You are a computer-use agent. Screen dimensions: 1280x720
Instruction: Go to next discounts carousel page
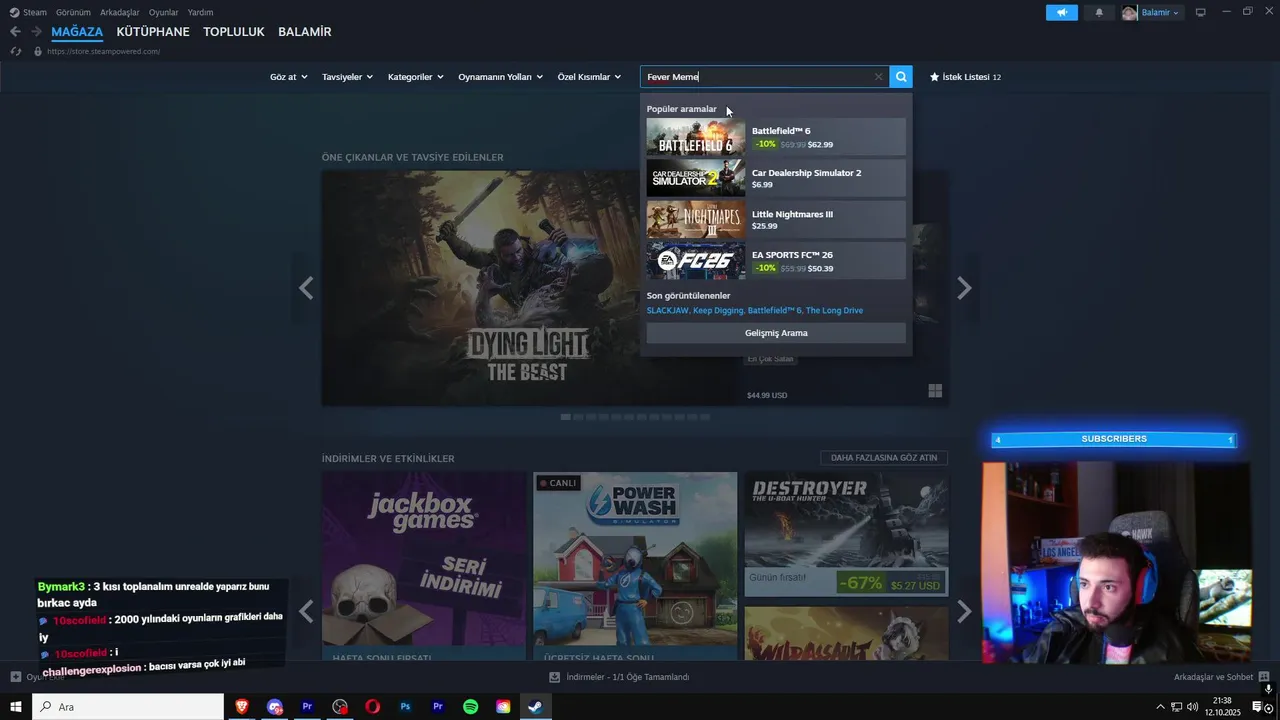964,611
